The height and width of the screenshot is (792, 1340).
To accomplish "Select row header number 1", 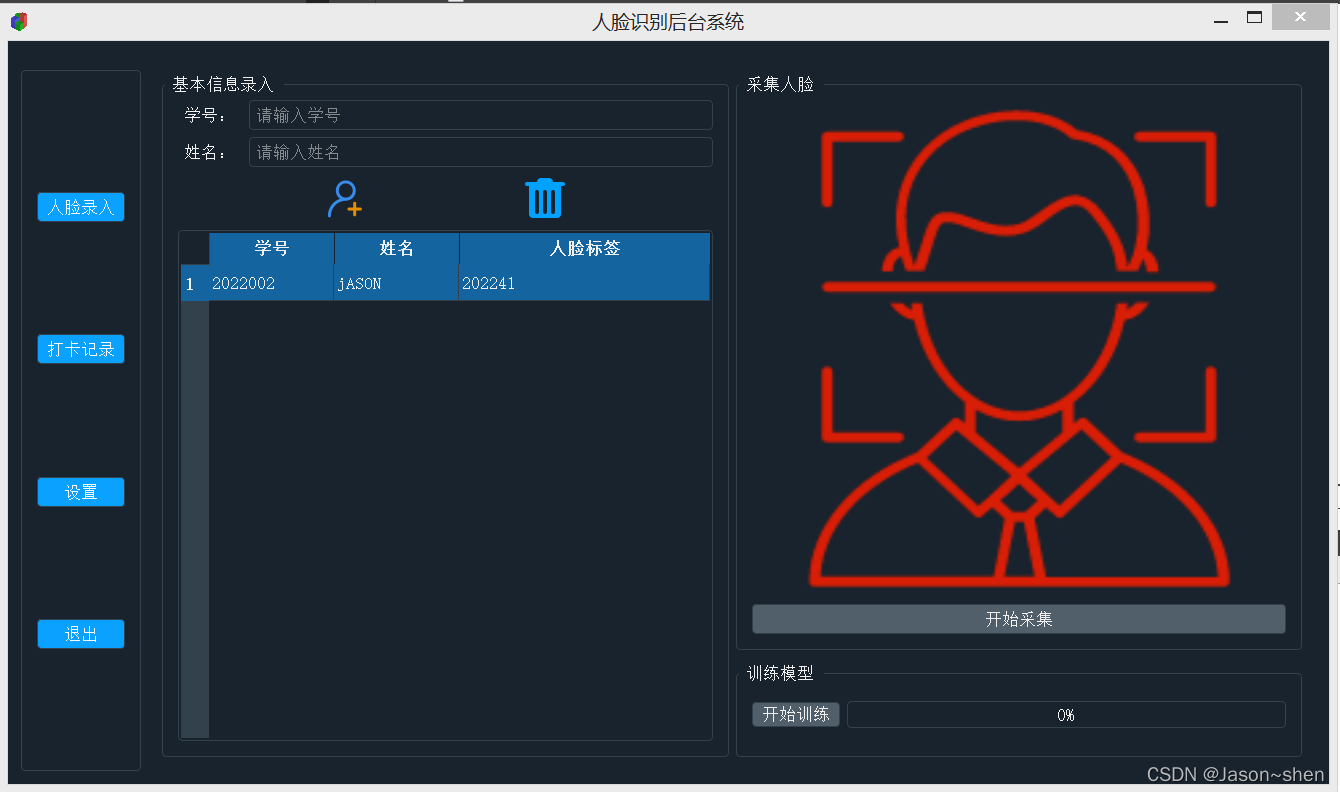I will click(194, 284).
